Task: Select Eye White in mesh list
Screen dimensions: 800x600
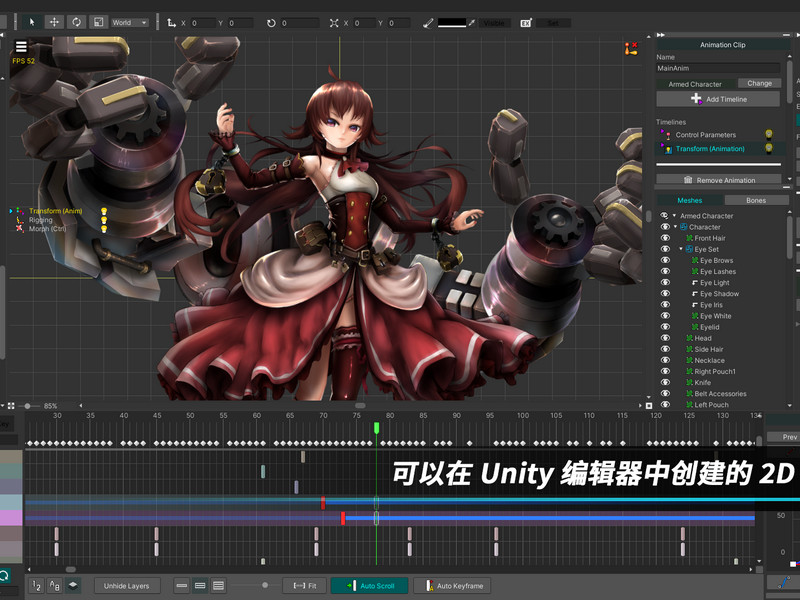Action: coord(715,316)
